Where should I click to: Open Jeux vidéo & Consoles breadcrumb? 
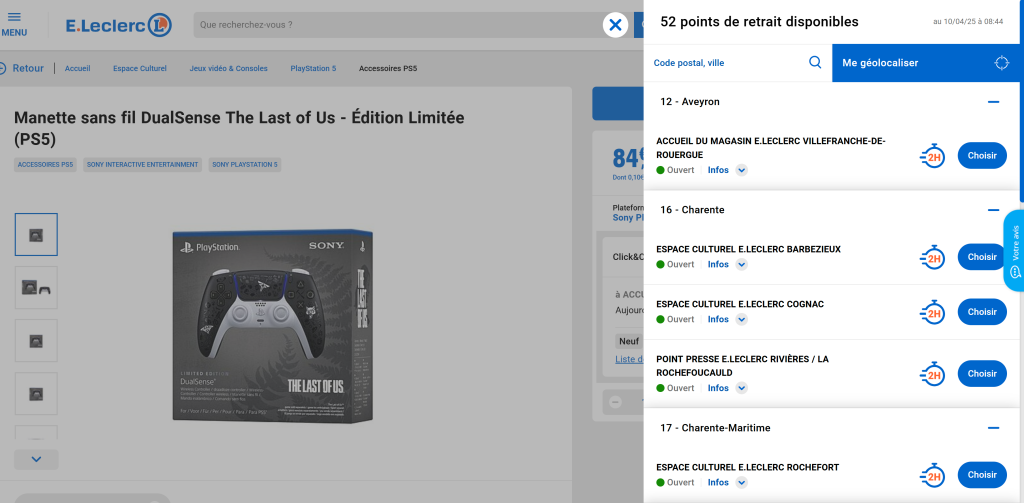pyautogui.click(x=229, y=68)
